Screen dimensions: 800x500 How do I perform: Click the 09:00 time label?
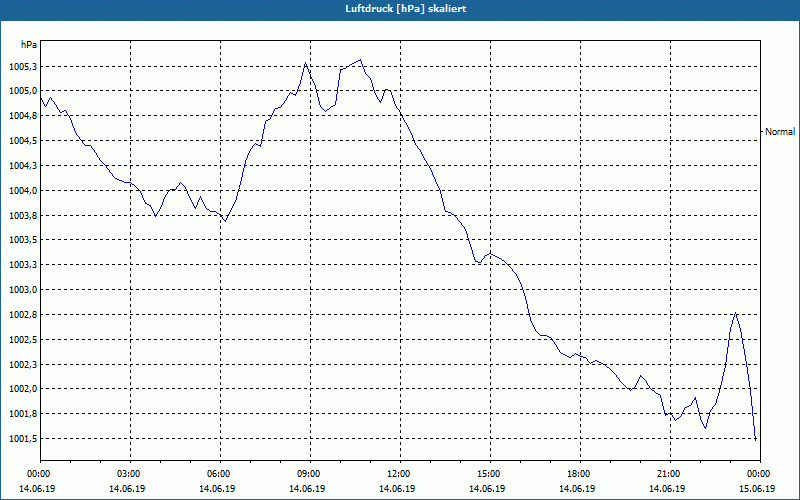click(x=308, y=474)
